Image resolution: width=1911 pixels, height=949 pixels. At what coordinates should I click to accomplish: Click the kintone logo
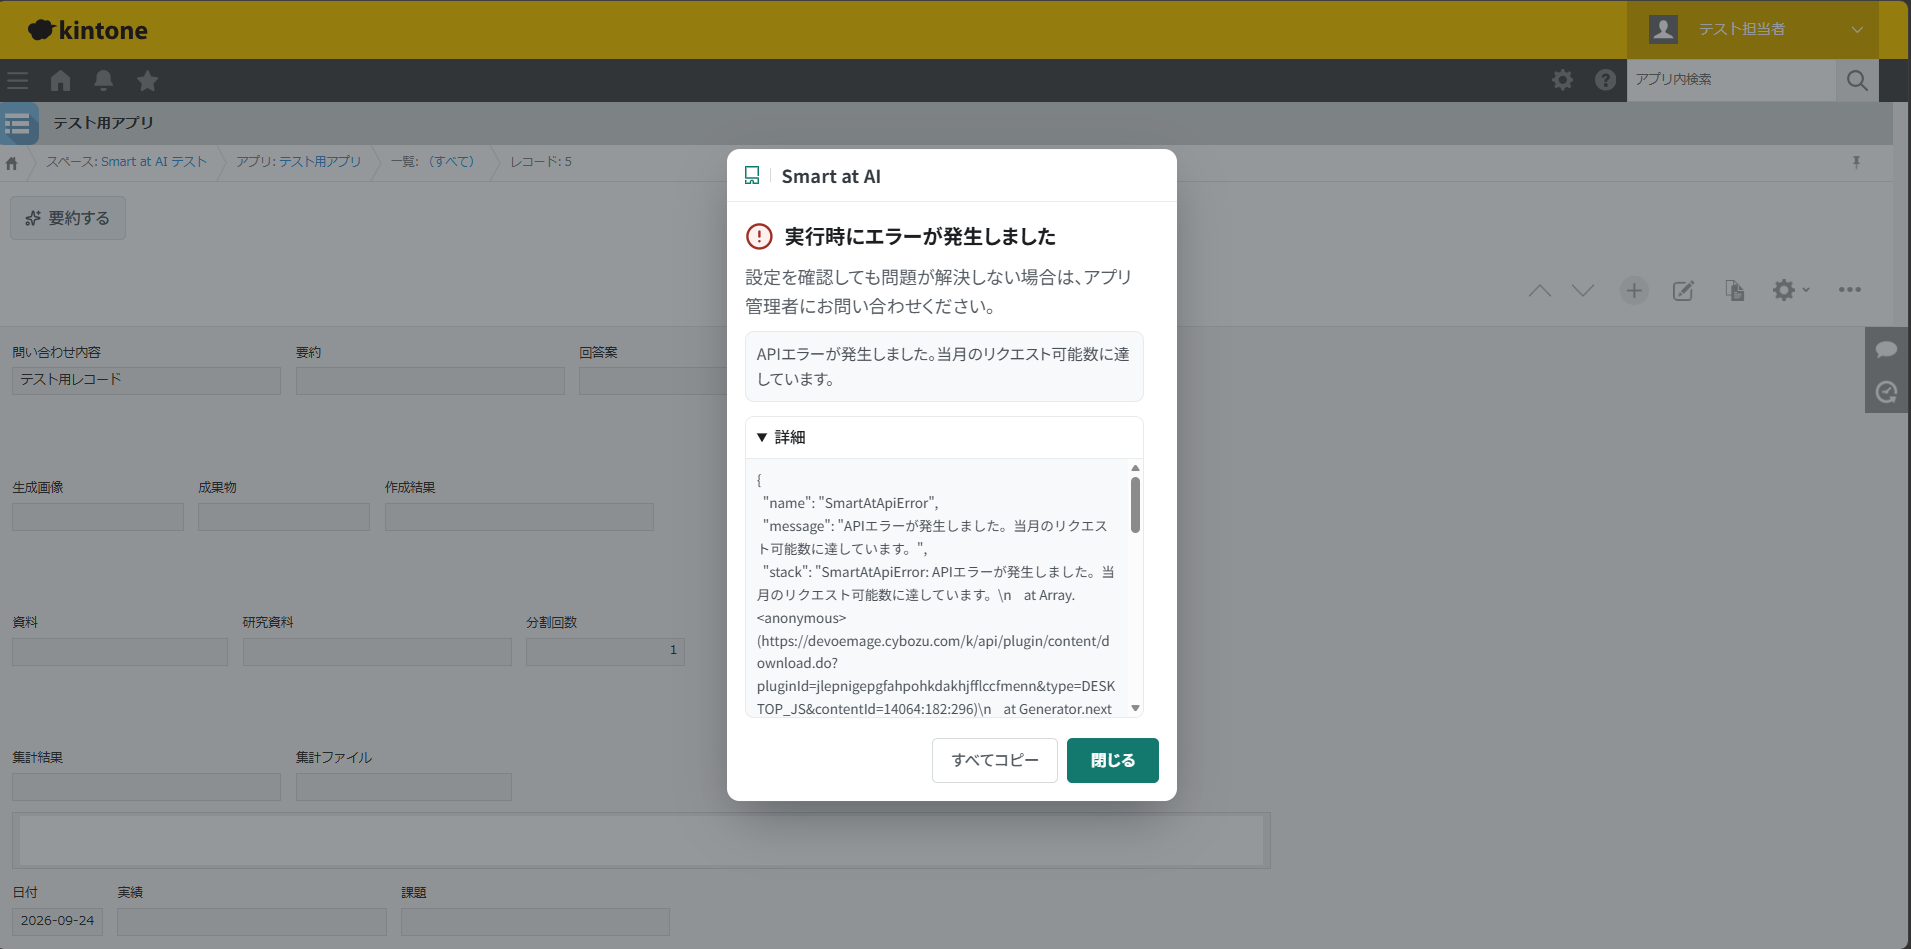click(x=87, y=30)
